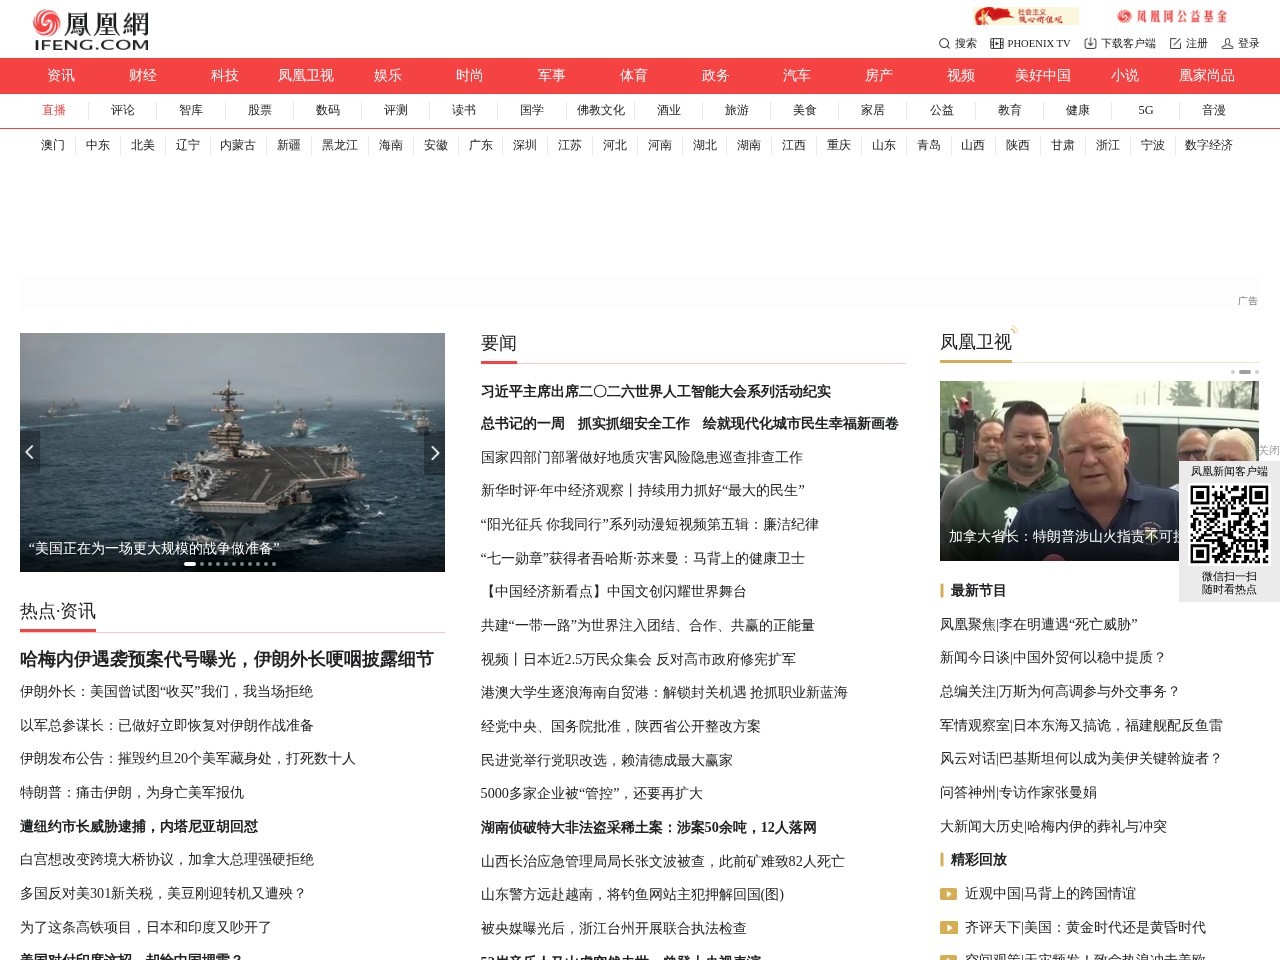Viewport: 1280px width, 960px height.
Task: Open the 内蒙古 regional link
Action: (238, 145)
